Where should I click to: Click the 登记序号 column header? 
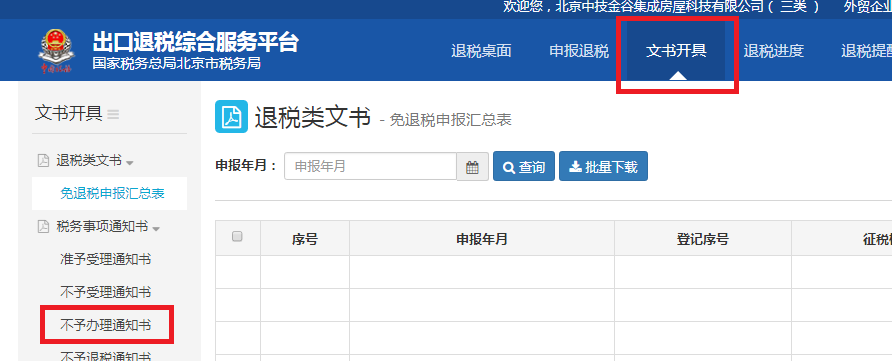coord(703,239)
